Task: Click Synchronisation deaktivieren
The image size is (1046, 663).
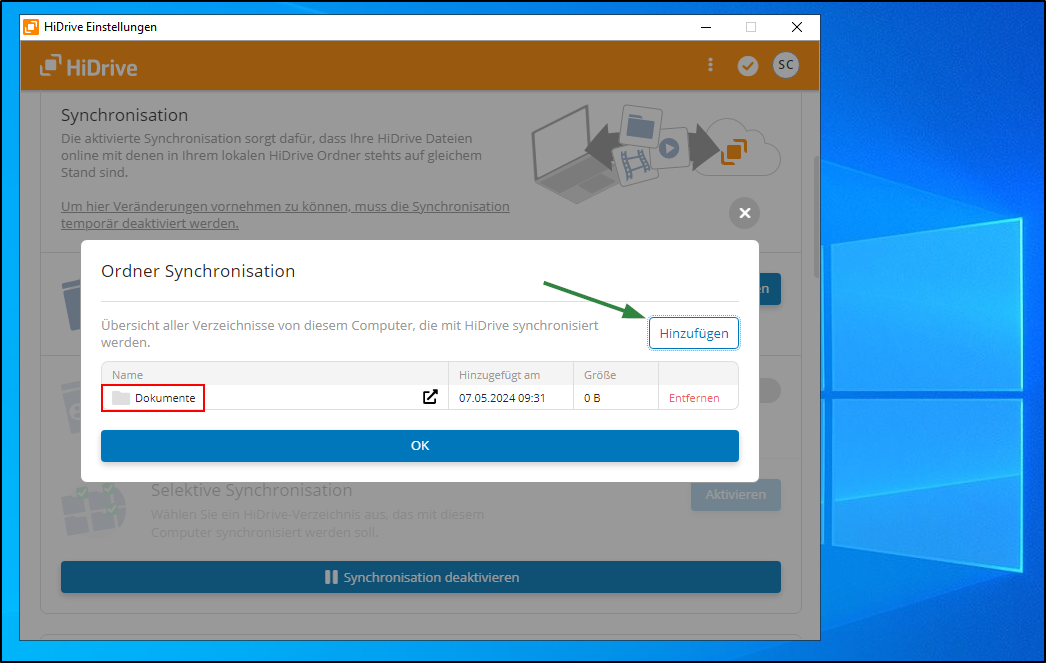Action: tap(420, 577)
